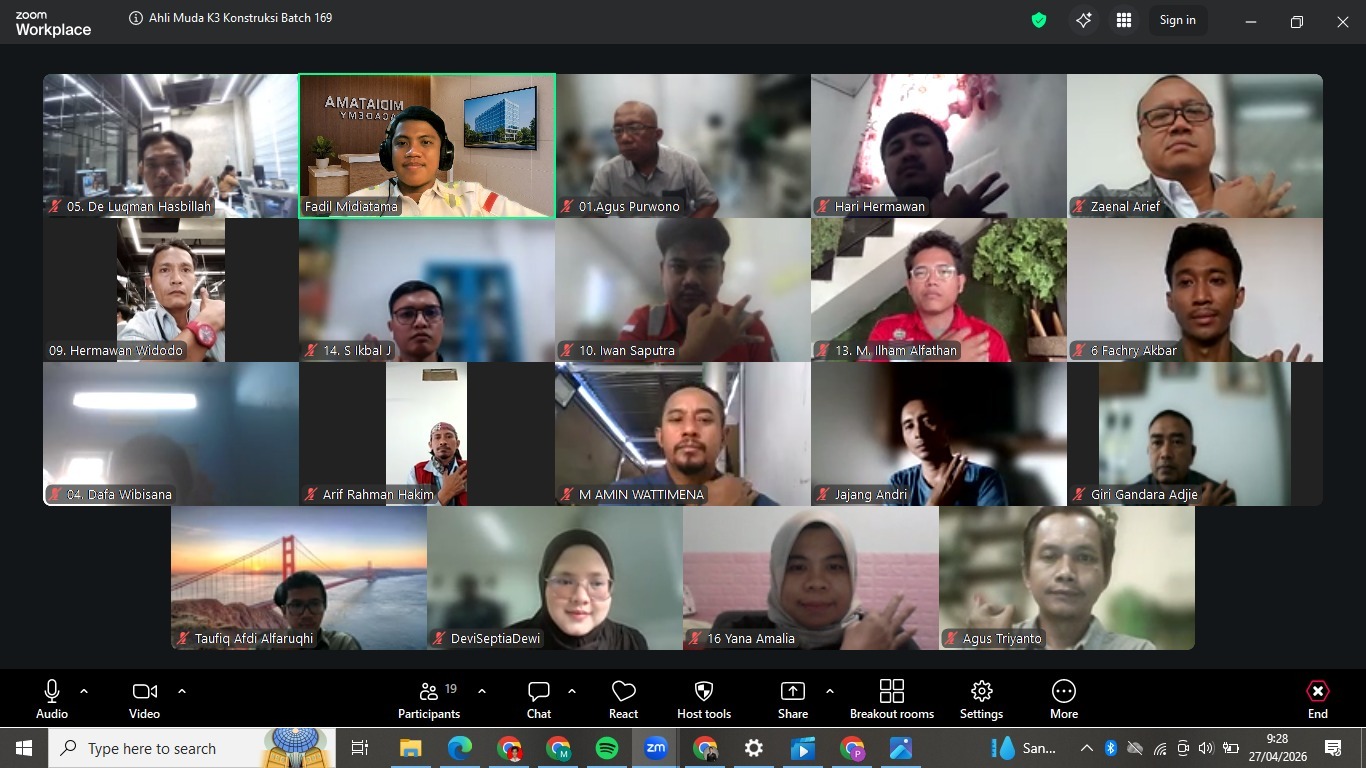Open the apps grid menu at top
The image size is (1366, 768).
tap(1124, 20)
